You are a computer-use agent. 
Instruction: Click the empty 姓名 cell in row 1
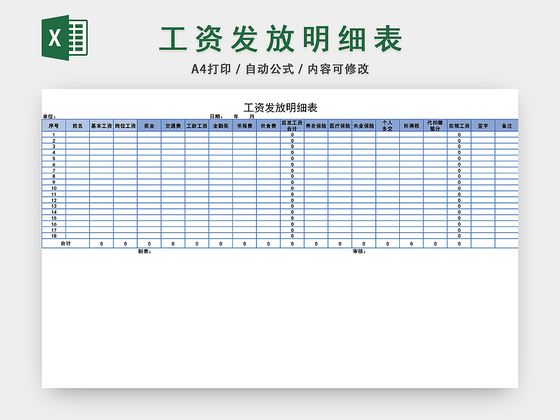(78, 135)
